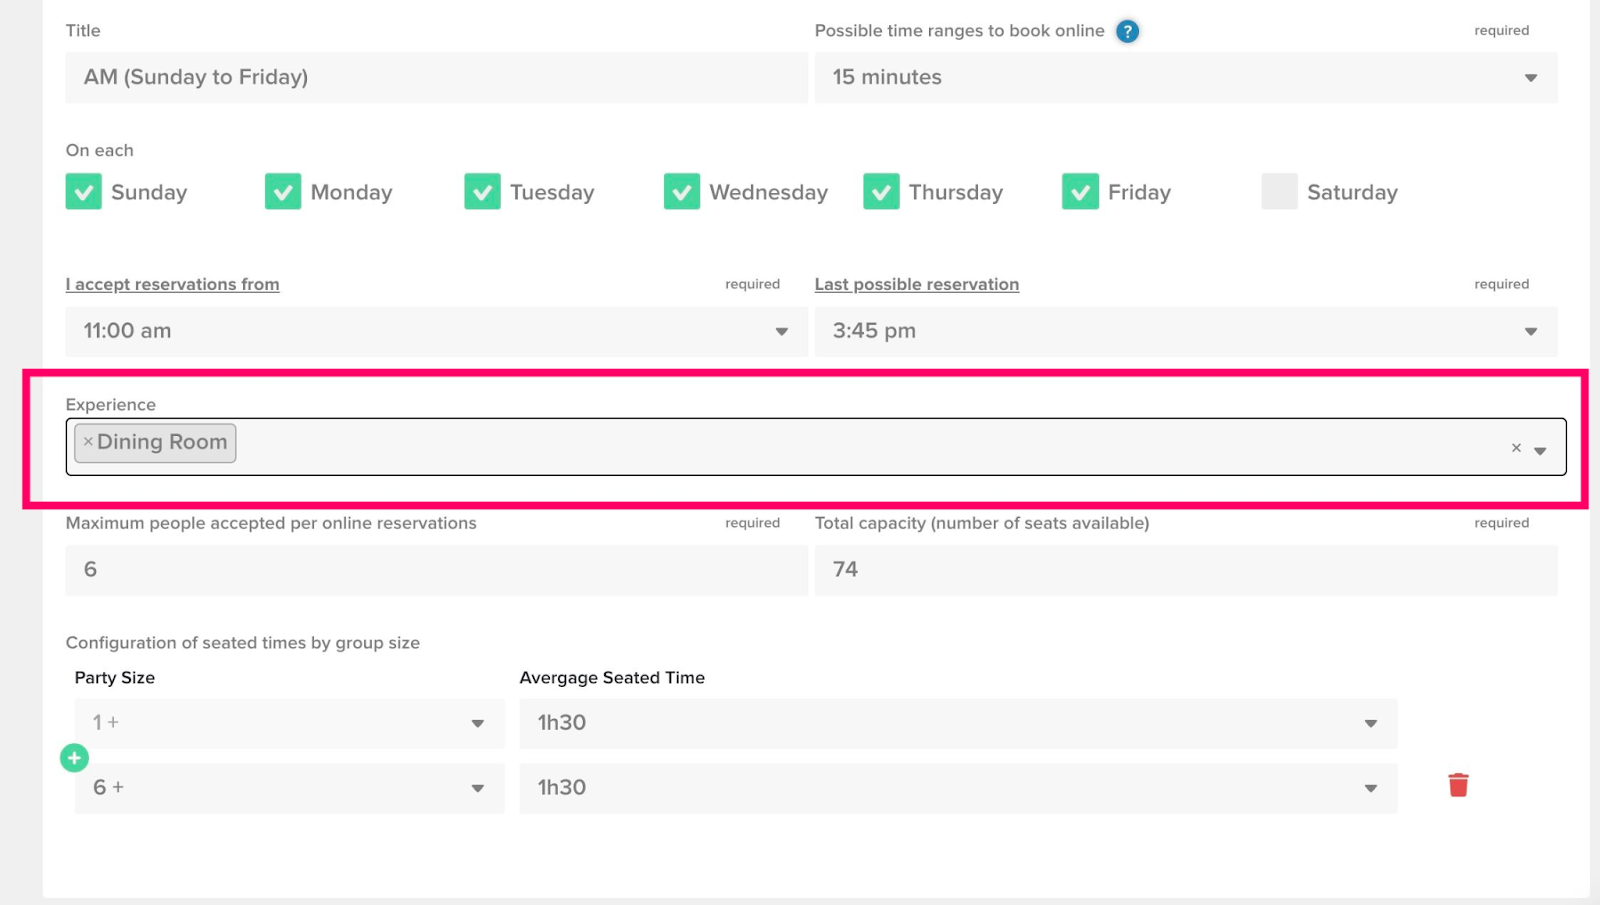Click the 'I accept reservations from' link

coord(173,284)
